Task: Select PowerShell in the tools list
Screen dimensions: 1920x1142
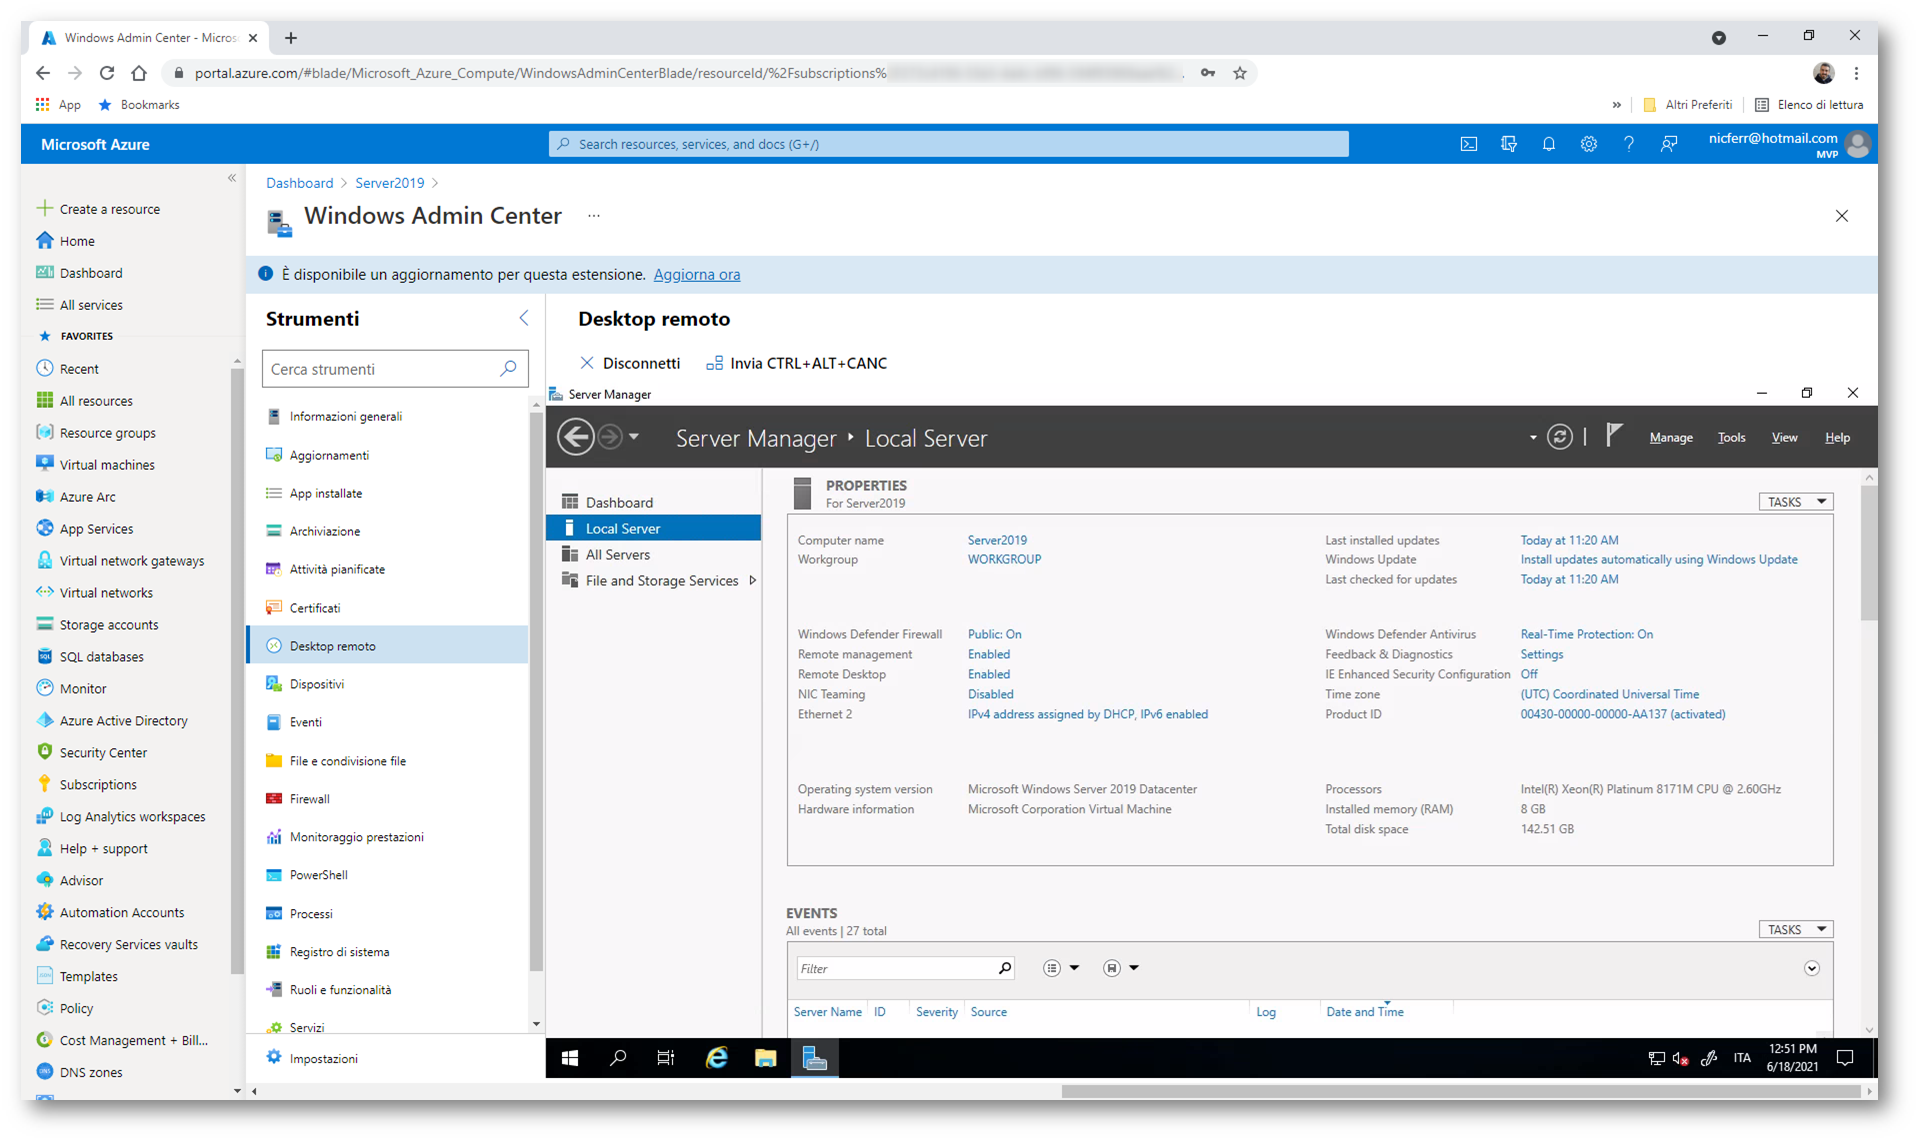Action: pos(318,875)
